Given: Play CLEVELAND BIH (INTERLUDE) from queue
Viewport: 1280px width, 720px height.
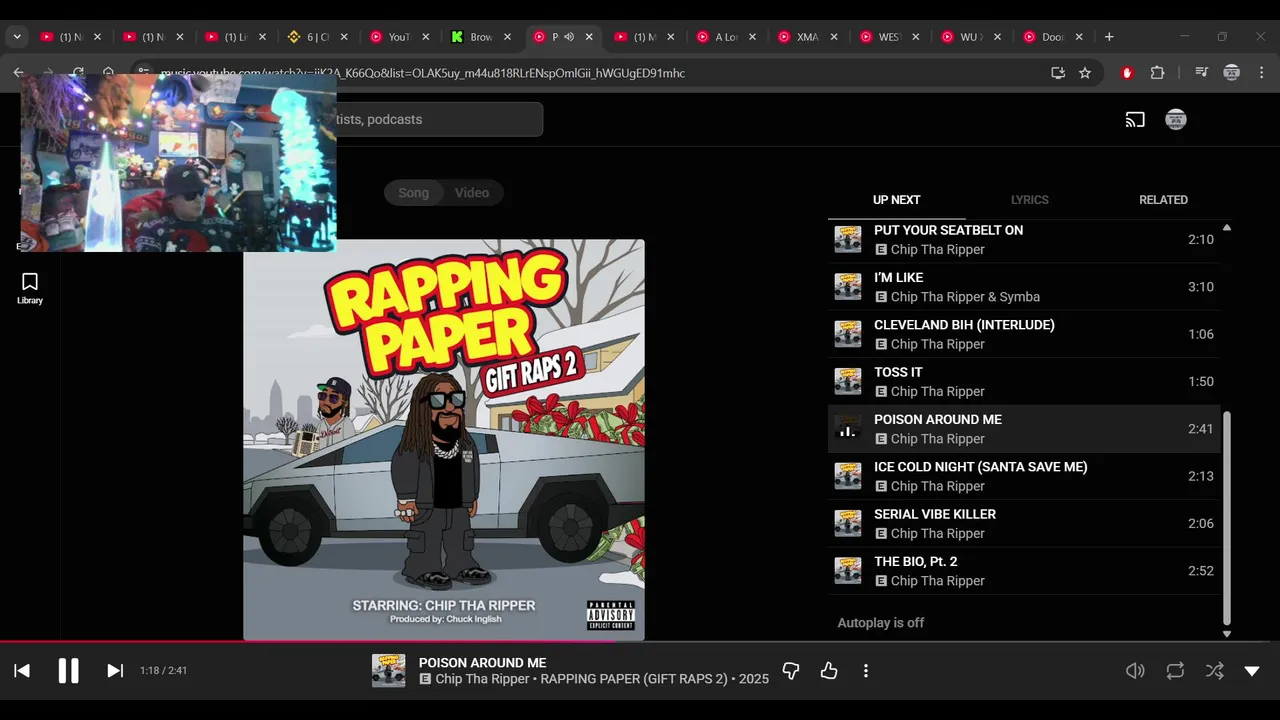Looking at the screenshot, I should [x=1024, y=334].
